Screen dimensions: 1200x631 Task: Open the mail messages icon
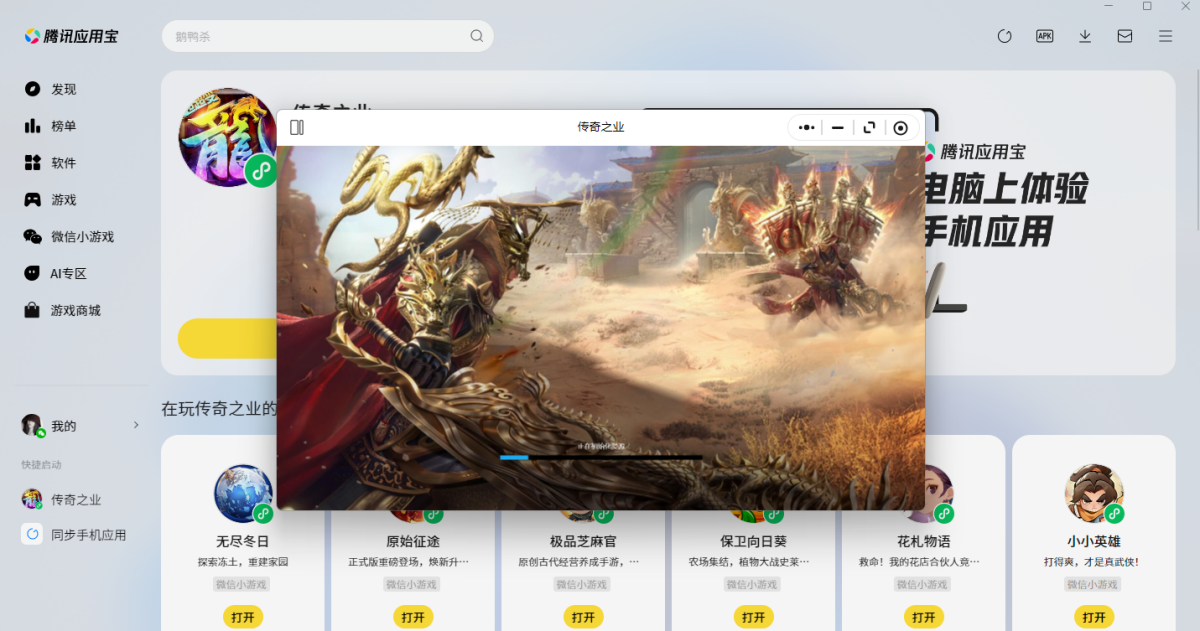1125,36
